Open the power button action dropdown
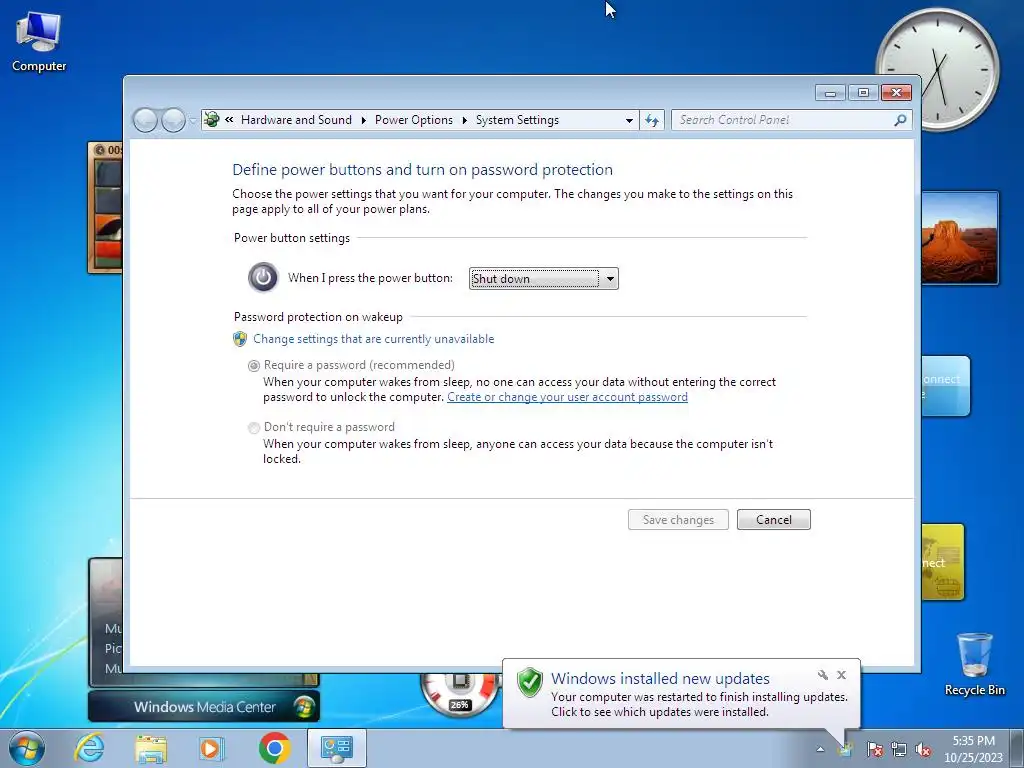Screen dimensions: 1024x768 point(543,279)
